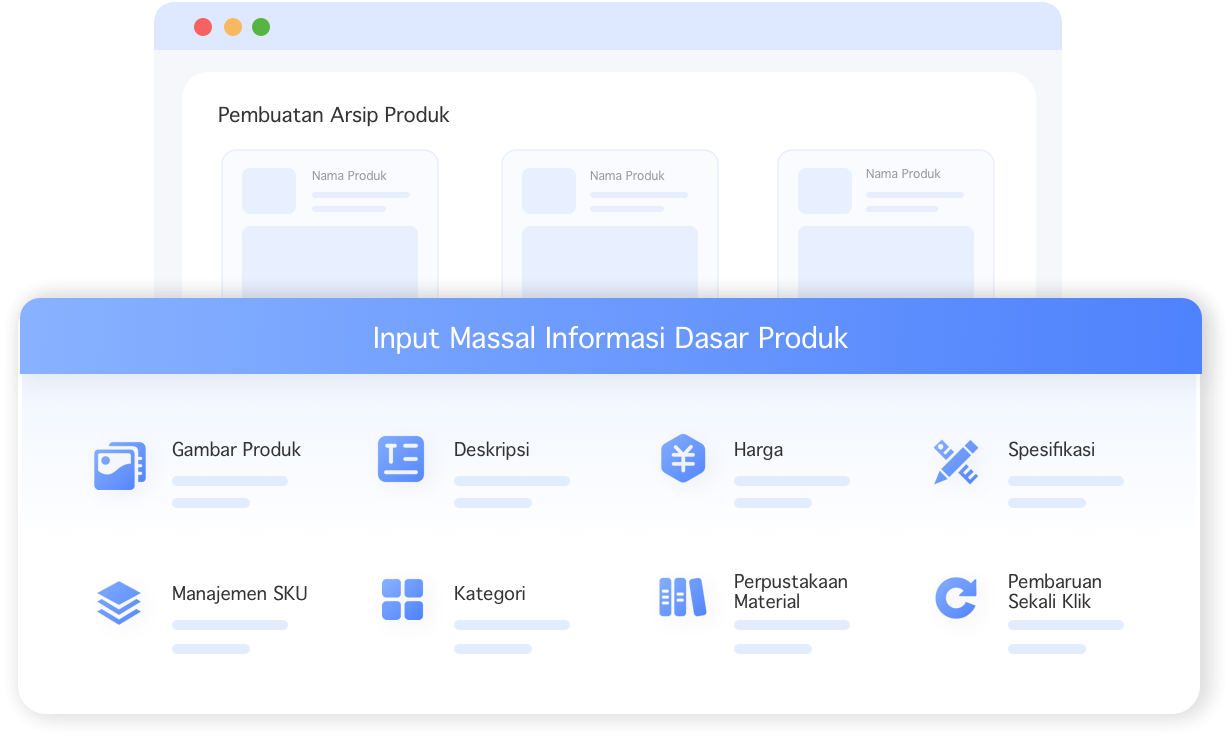Image resolution: width=1232 pixels, height=738 pixels.
Task: Click the green maximize window dot
Action: pyautogui.click(x=261, y=27)
